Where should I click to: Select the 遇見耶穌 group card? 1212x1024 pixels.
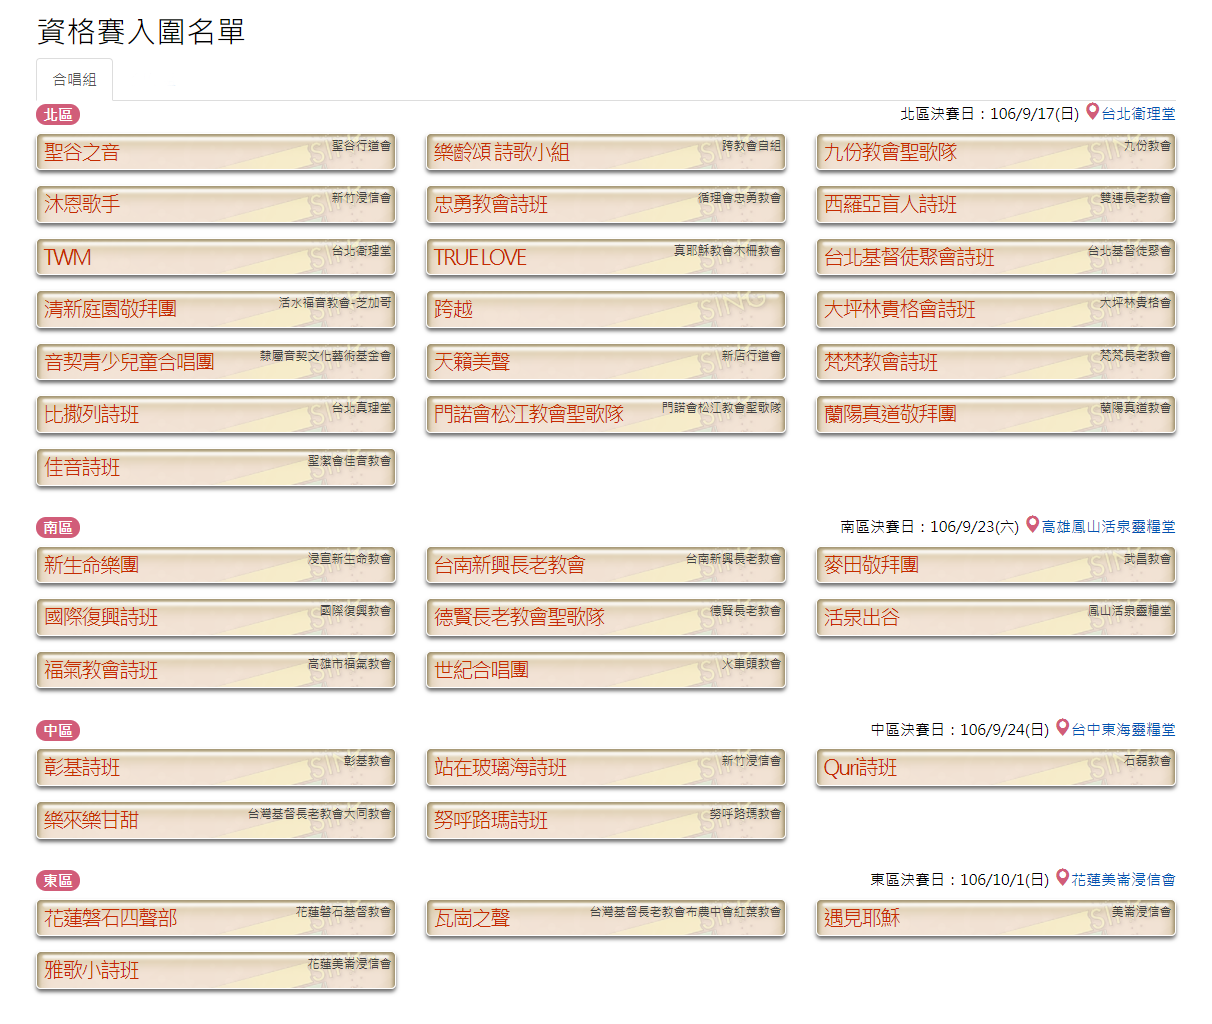pos(996,919)
